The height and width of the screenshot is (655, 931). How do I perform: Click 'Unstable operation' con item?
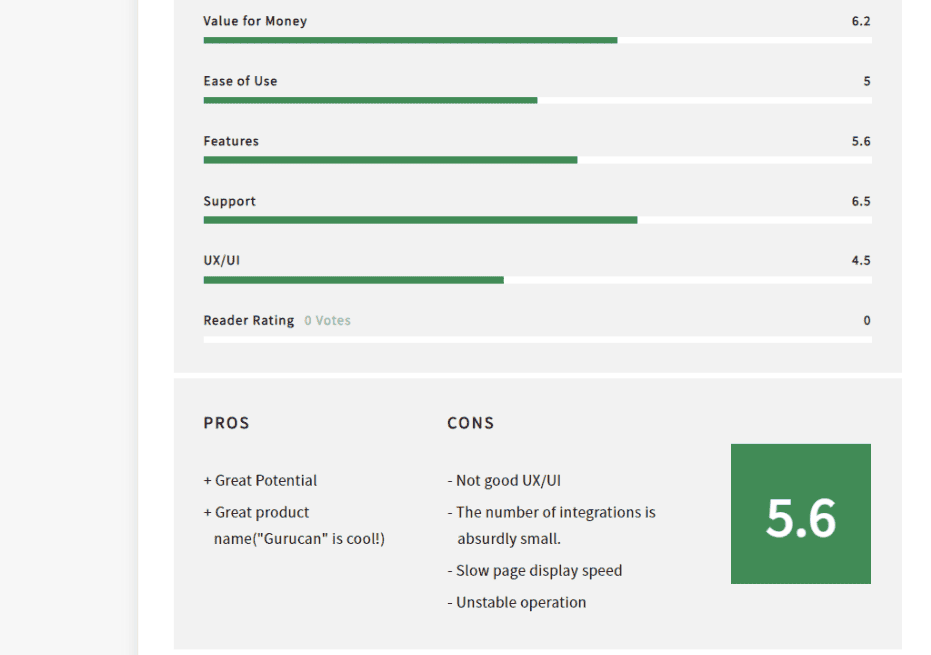click(517, 603)
